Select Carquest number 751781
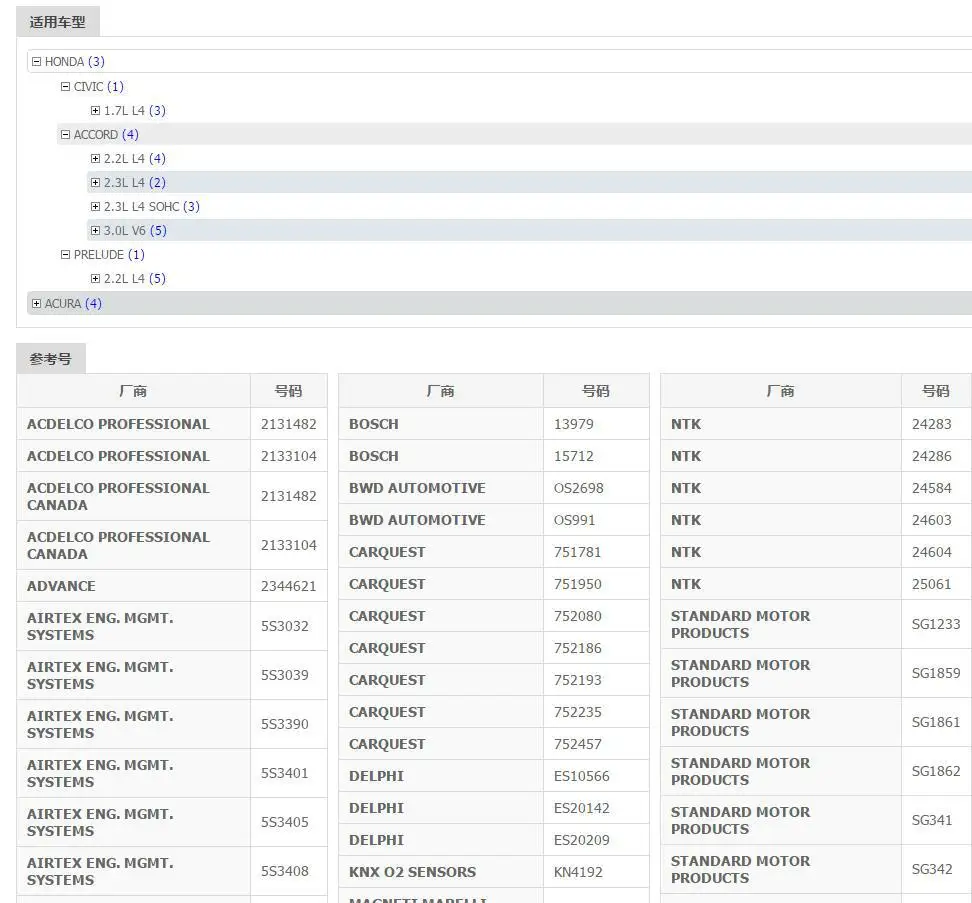 pyautogui.click(x=577, y=552)
